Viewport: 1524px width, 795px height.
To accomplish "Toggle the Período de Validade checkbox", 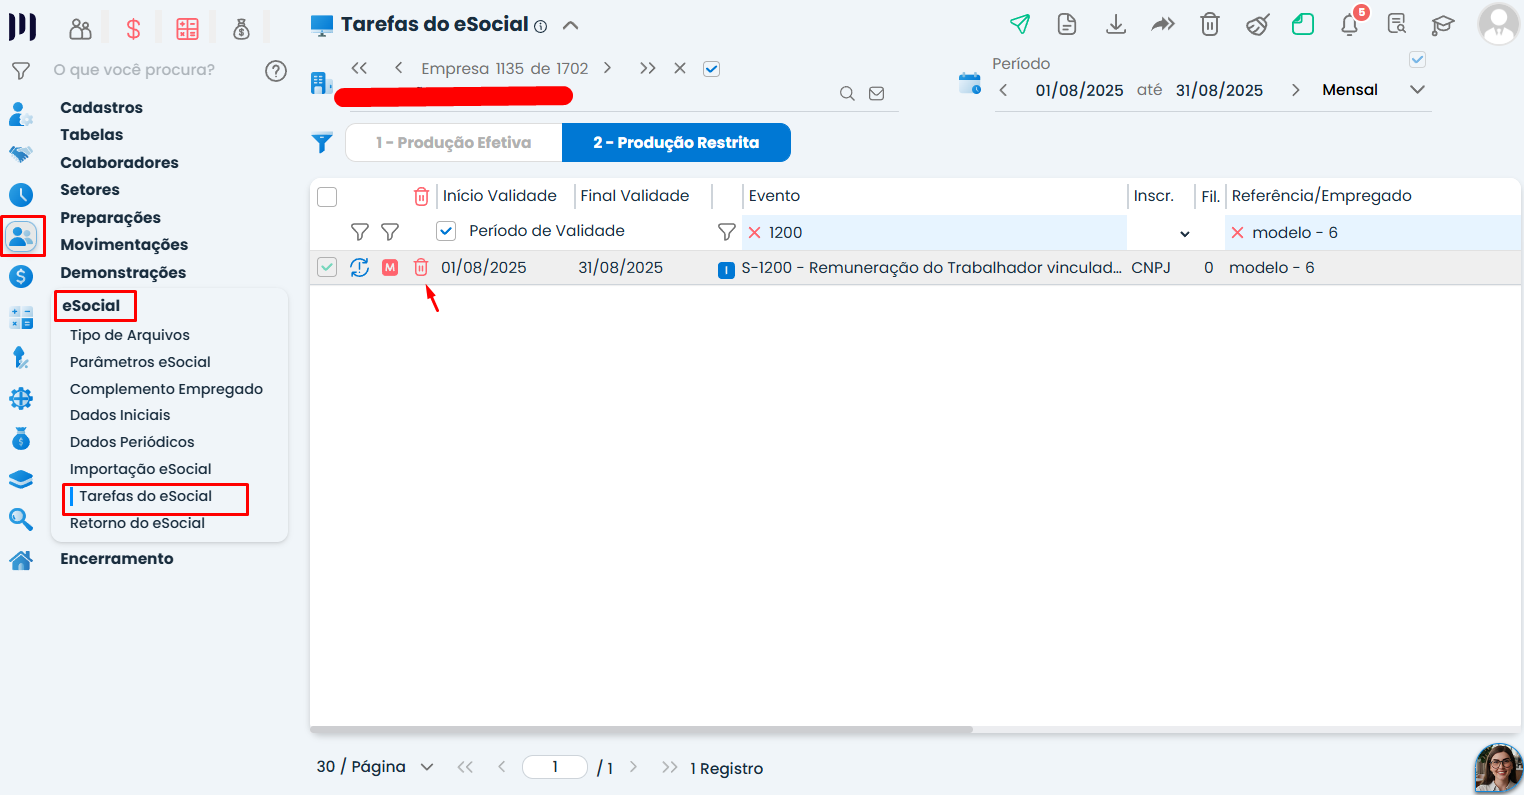I will point(446,231).
